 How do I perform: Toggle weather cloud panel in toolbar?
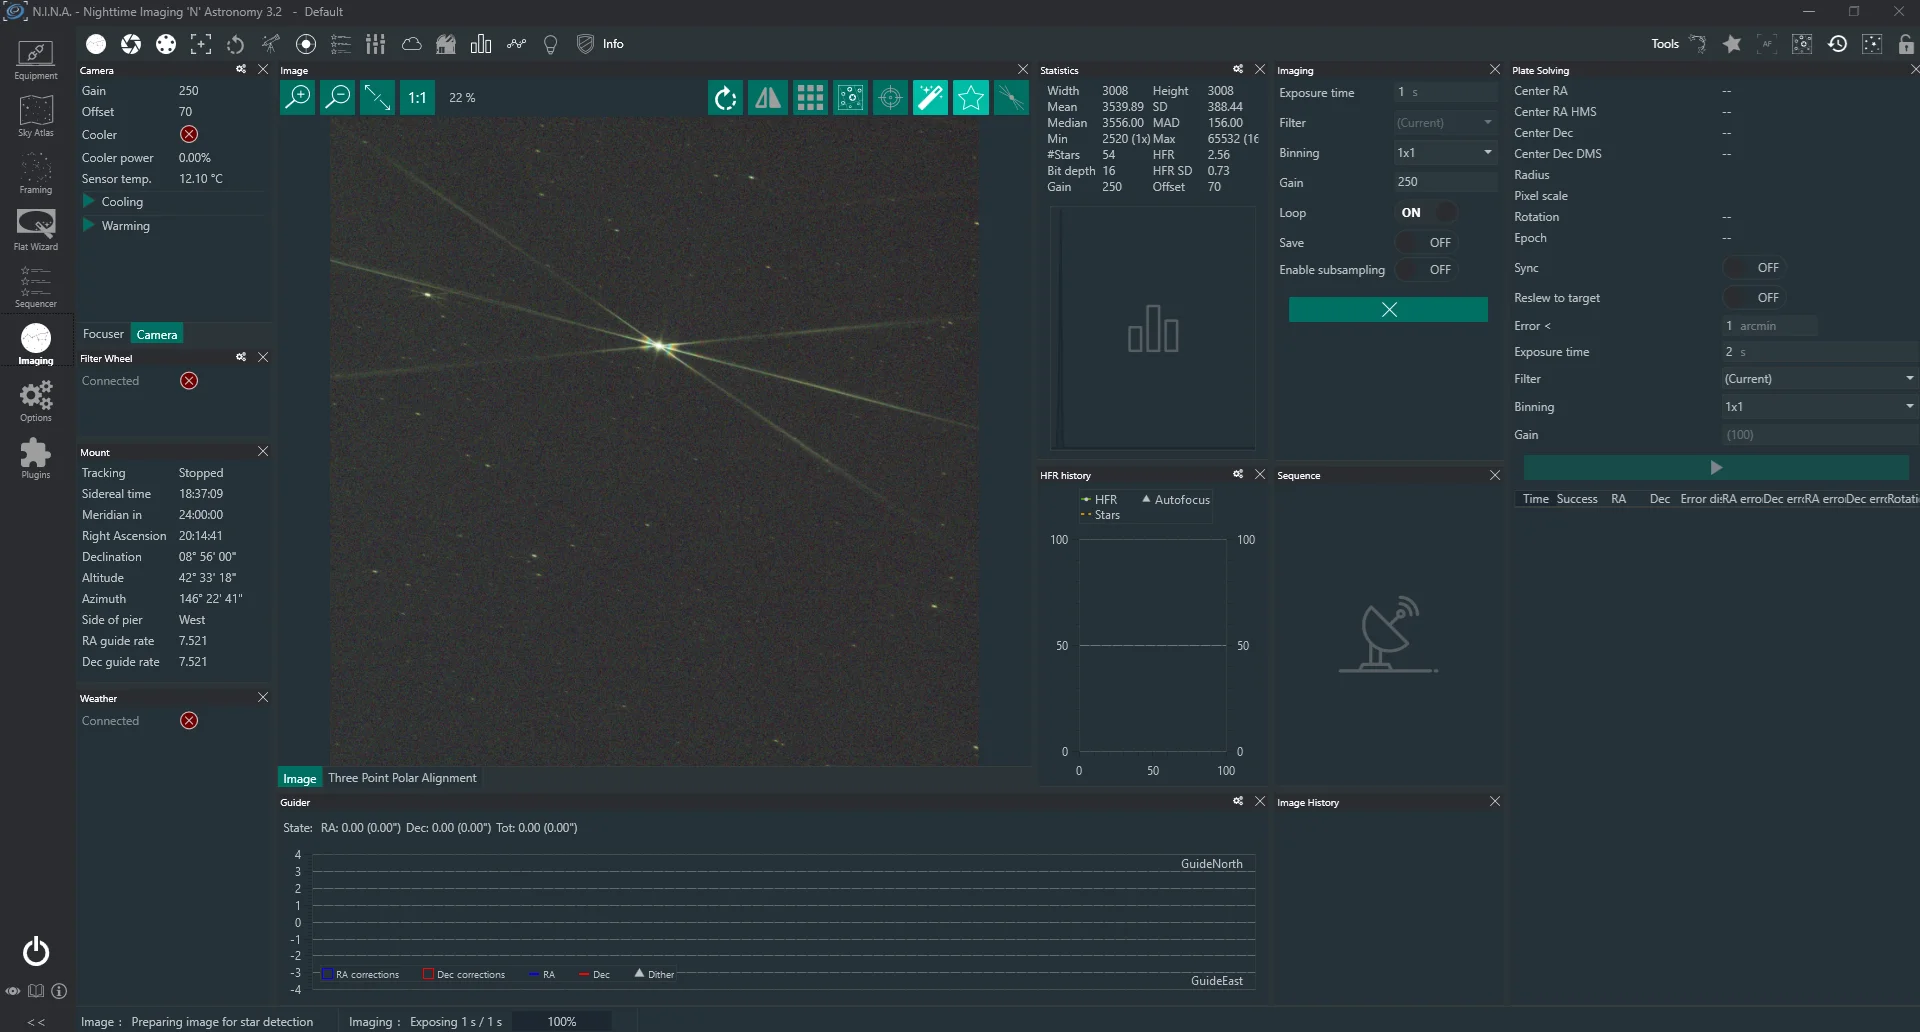tap(411, 44)
